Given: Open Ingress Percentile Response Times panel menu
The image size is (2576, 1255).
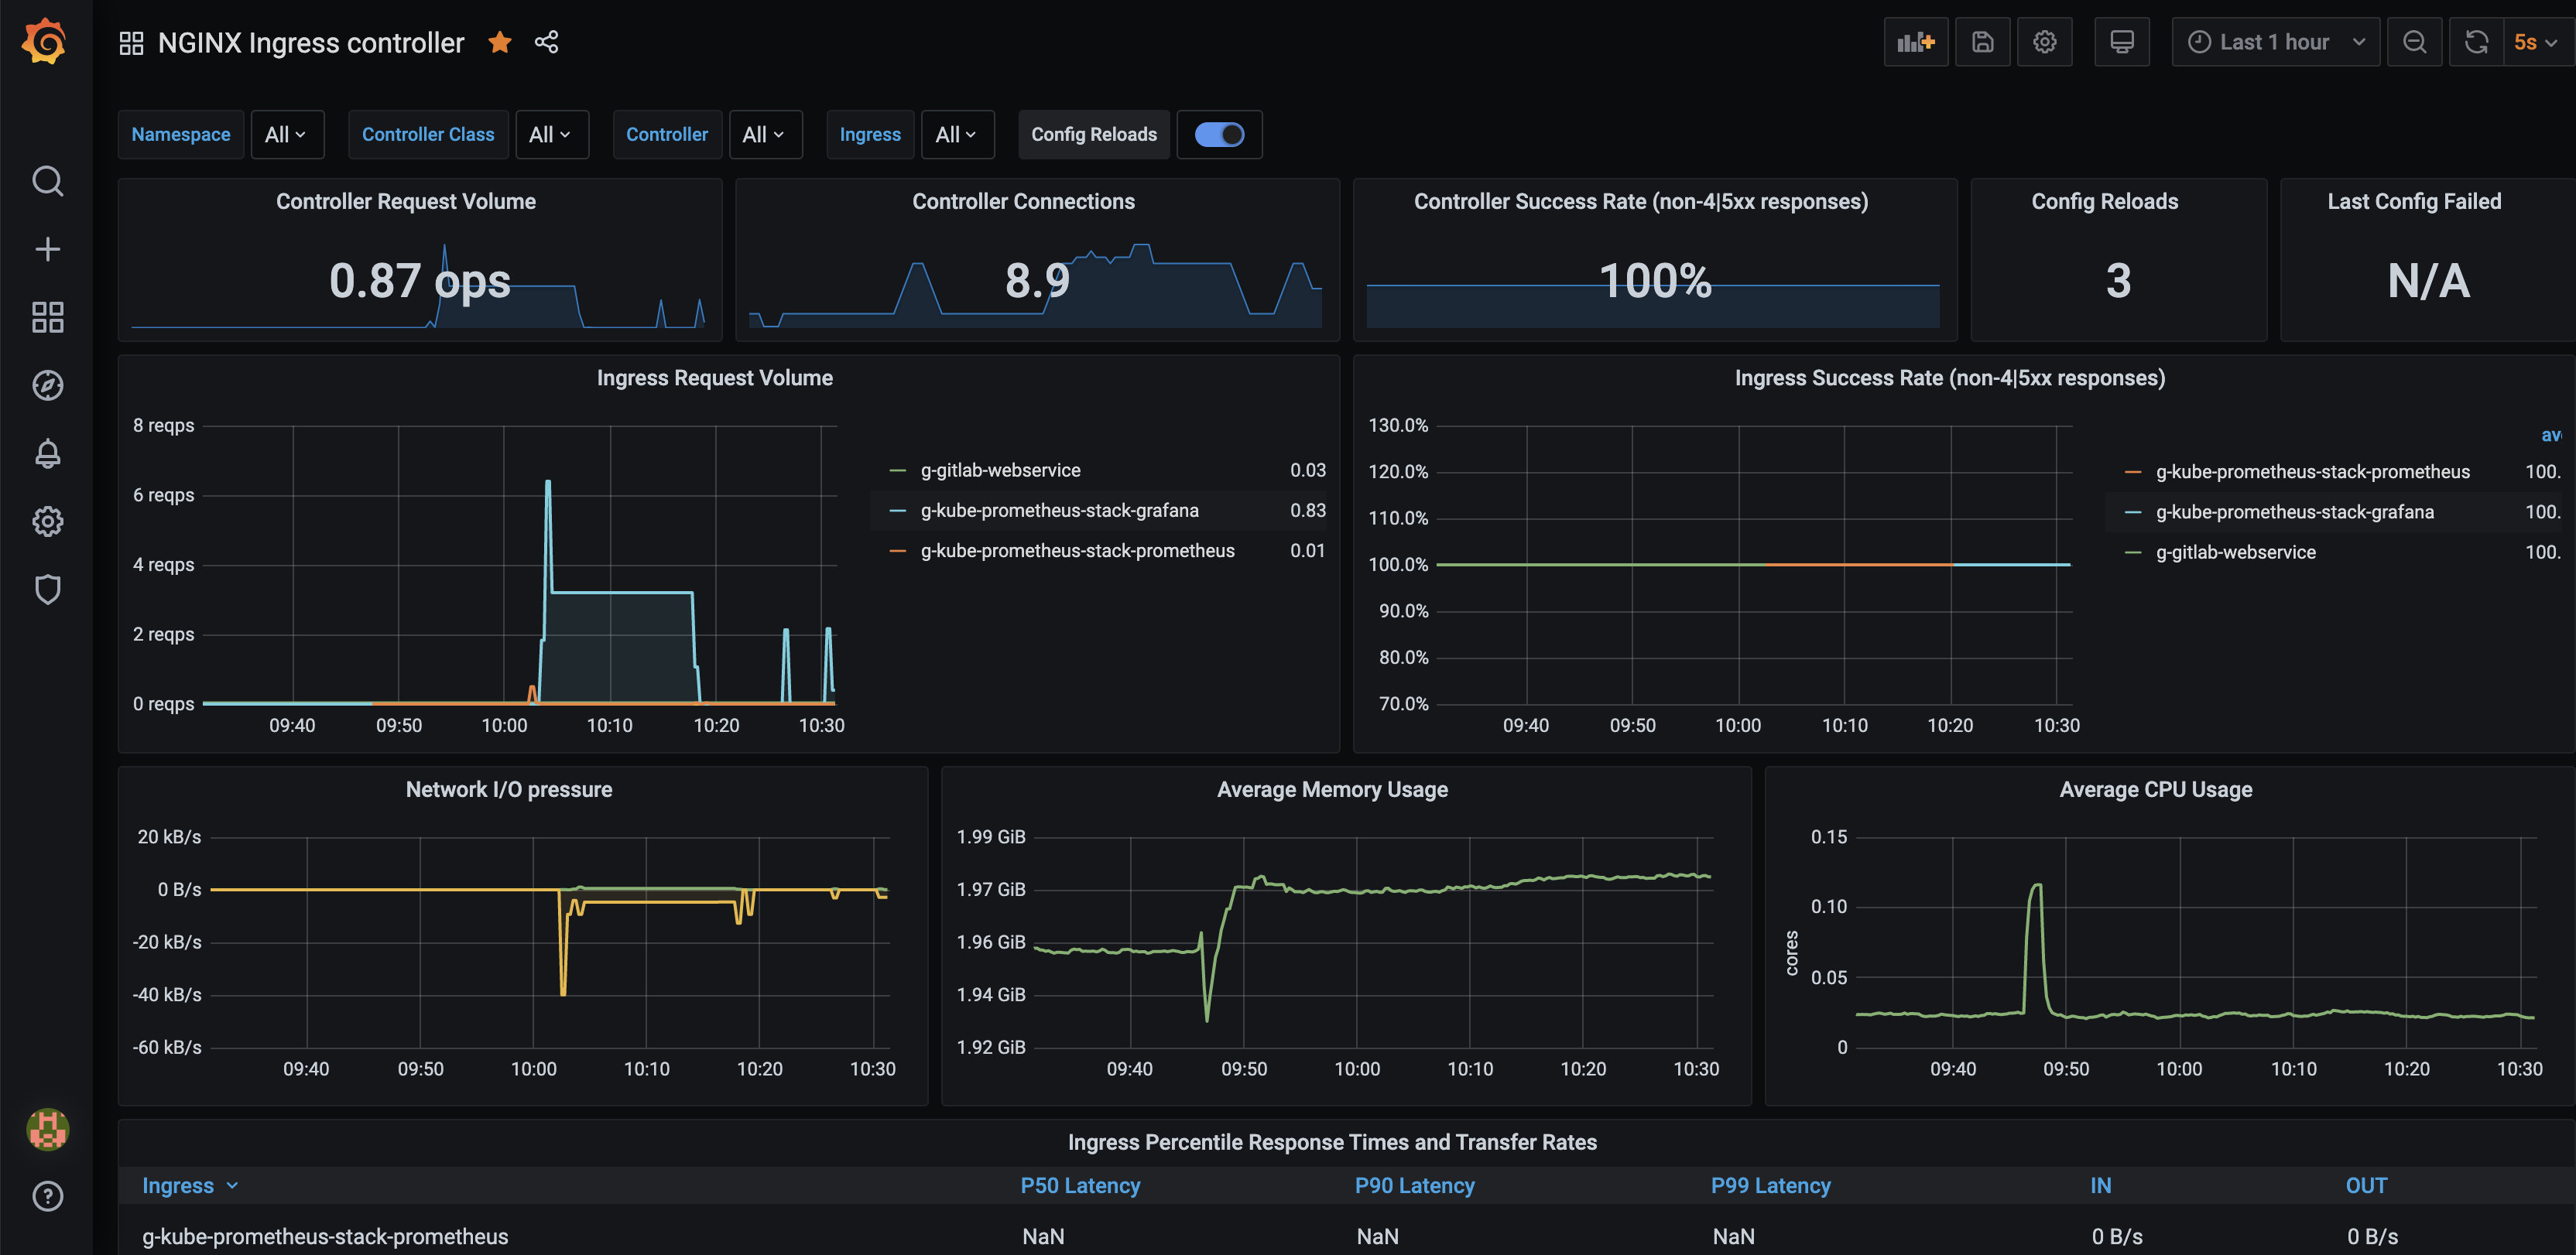Looking at the screenshot, I should coord(1332,1142).
